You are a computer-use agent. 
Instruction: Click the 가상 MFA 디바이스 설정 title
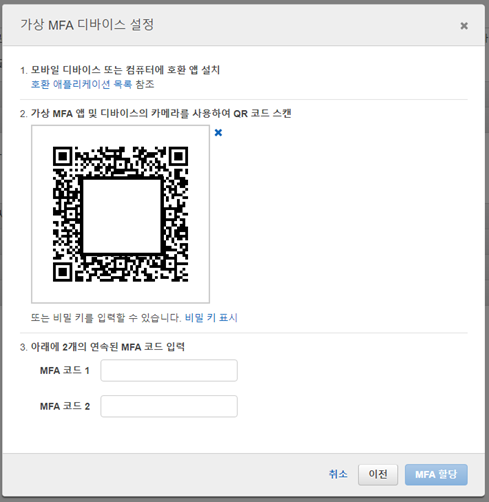pyautogui.click(x=87, y=25)
